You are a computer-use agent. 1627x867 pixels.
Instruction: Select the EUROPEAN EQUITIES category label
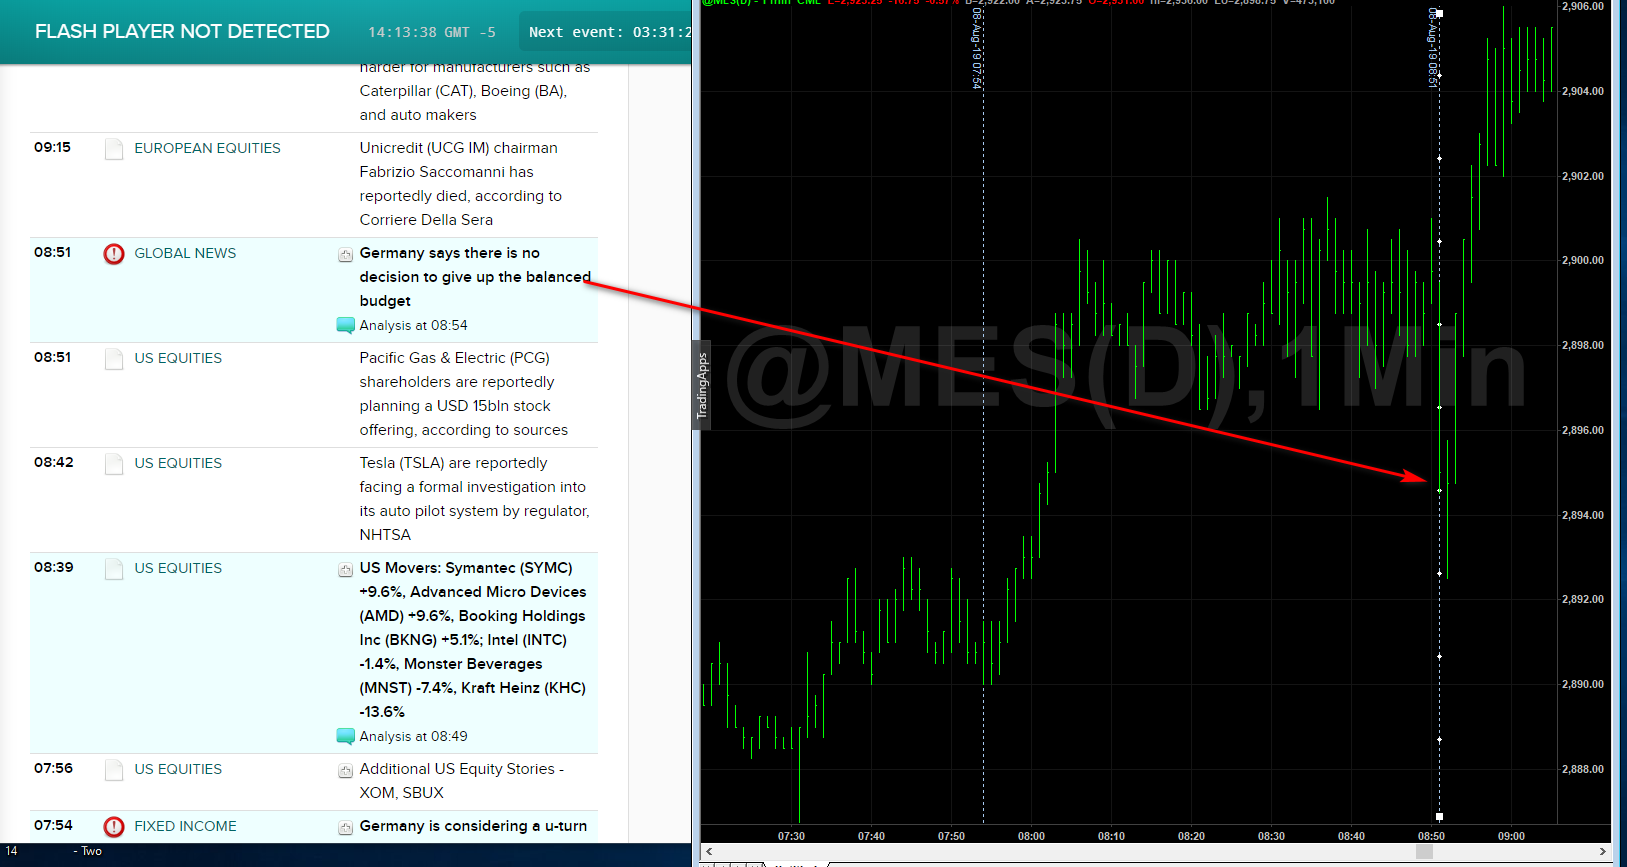coord(207,148)
